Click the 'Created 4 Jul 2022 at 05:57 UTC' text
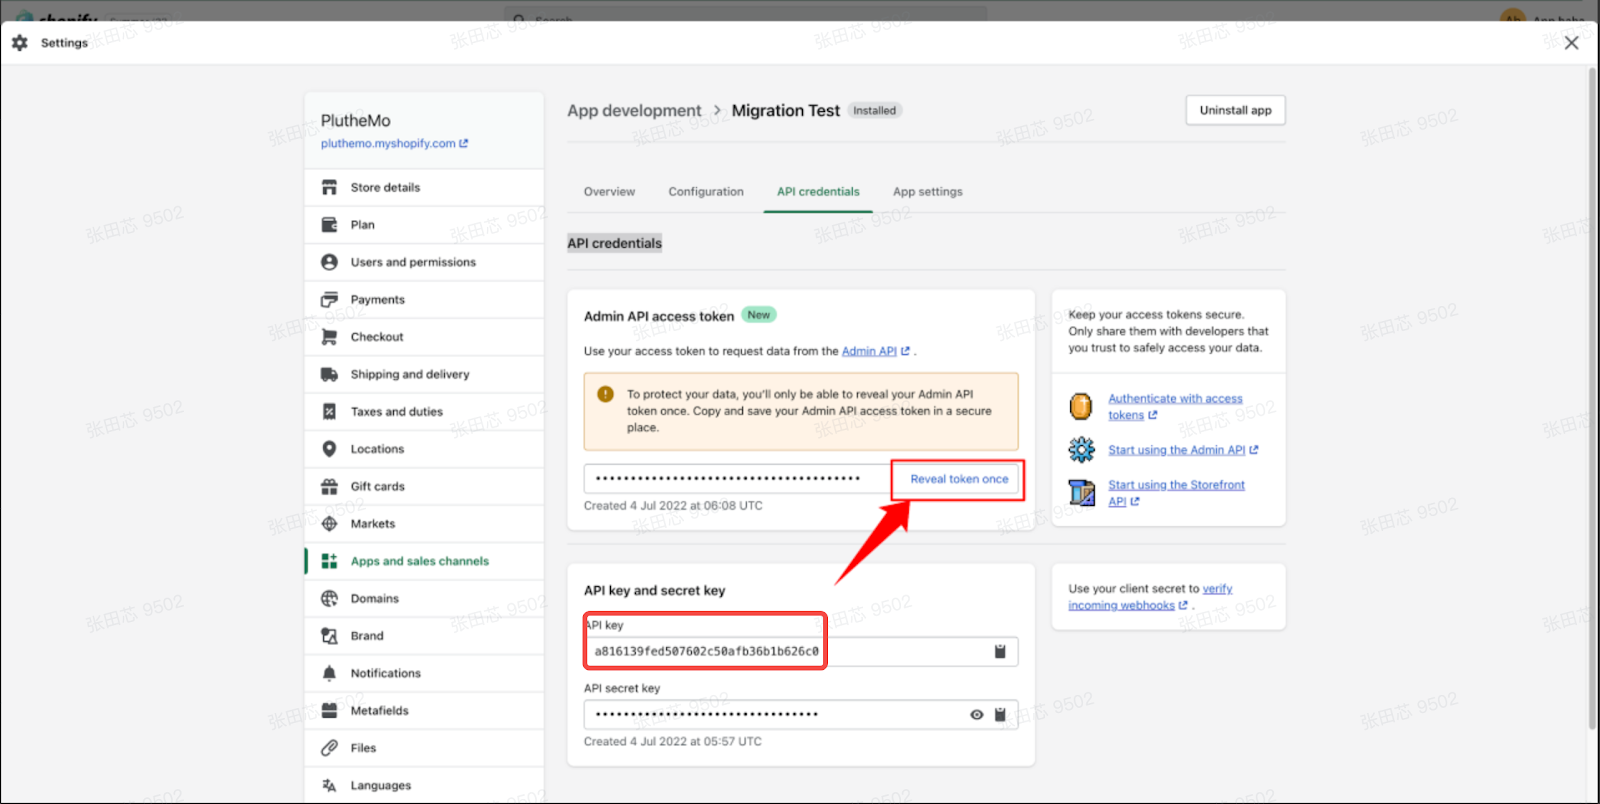This screenshot has height=804, width=1600. [x=673, y=742]
